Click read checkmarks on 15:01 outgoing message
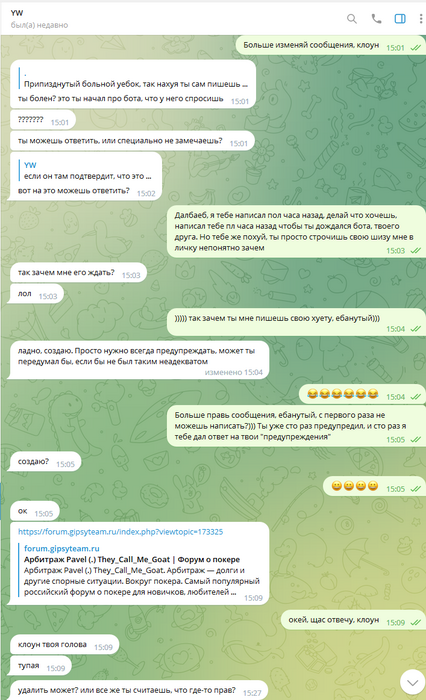This screenshot has width=426, height=700. 415,48
